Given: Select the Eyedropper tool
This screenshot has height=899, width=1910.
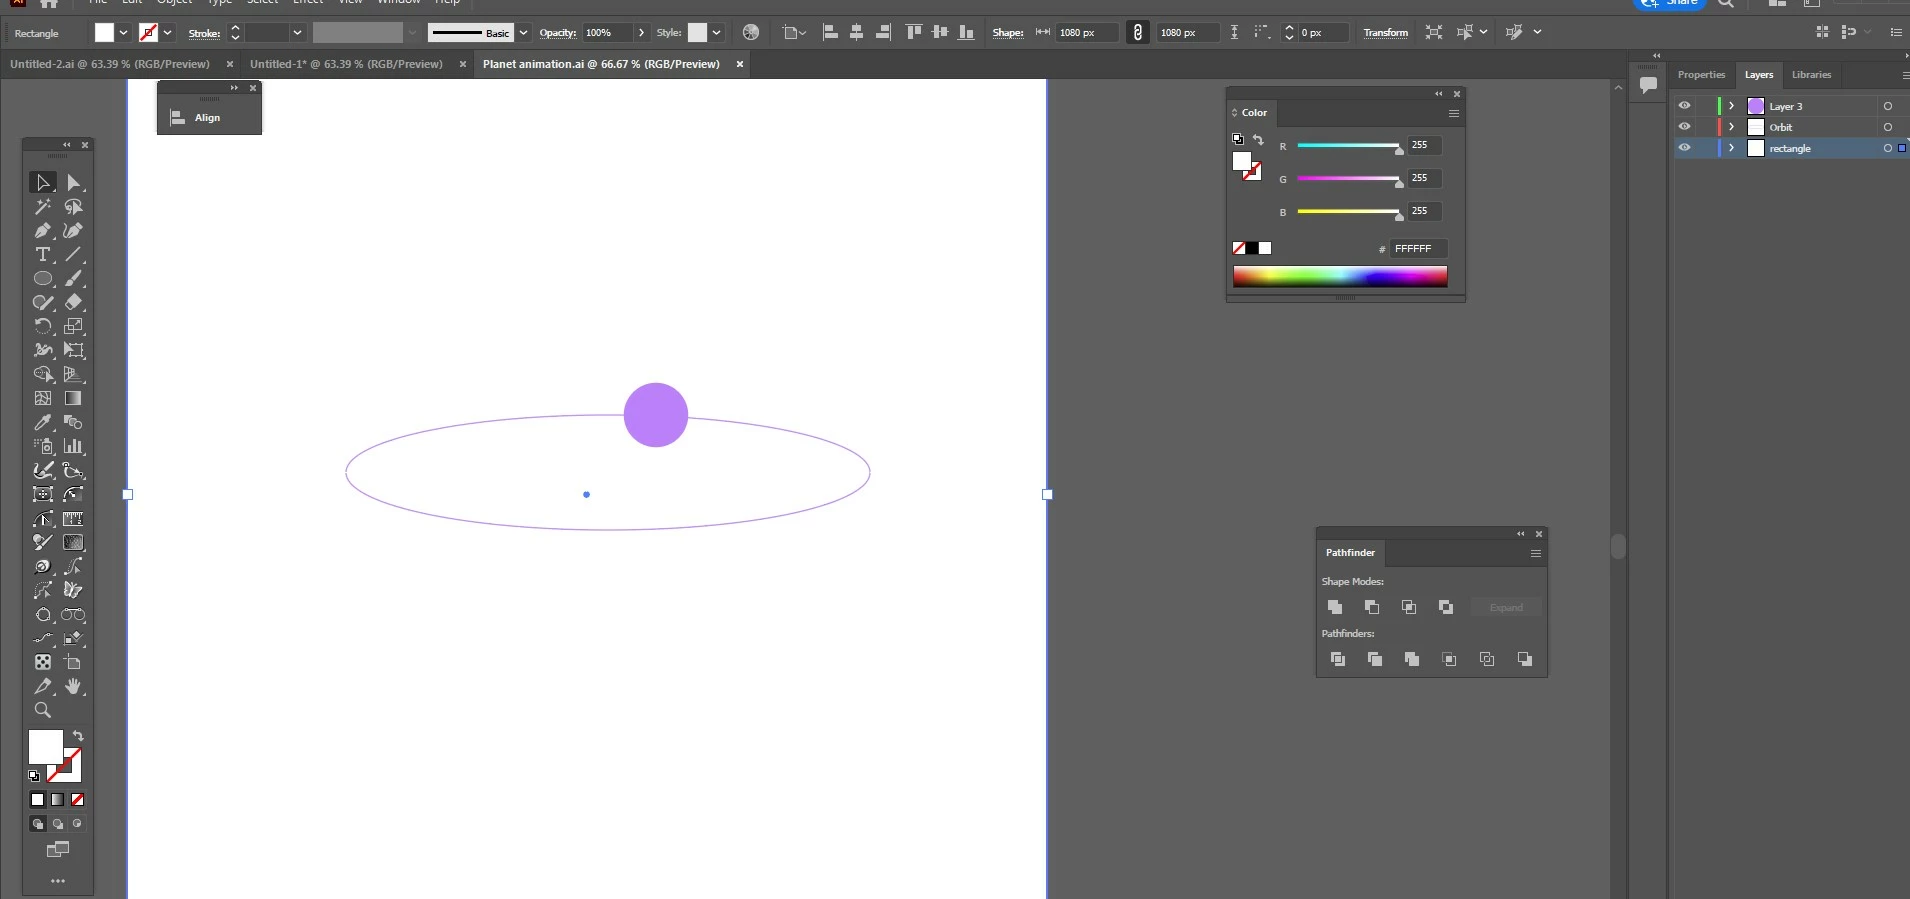Looking at the screenshot, I should pos(42,423).
